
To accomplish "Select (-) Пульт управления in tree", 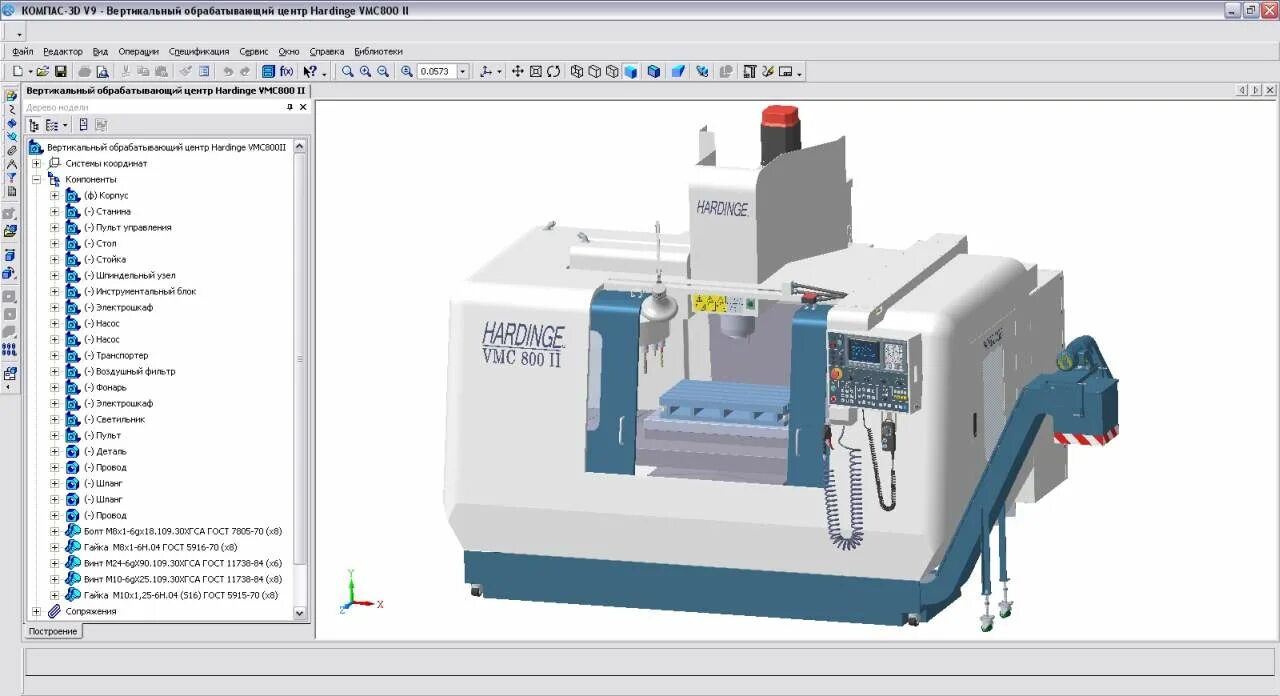I will point(127,227).
